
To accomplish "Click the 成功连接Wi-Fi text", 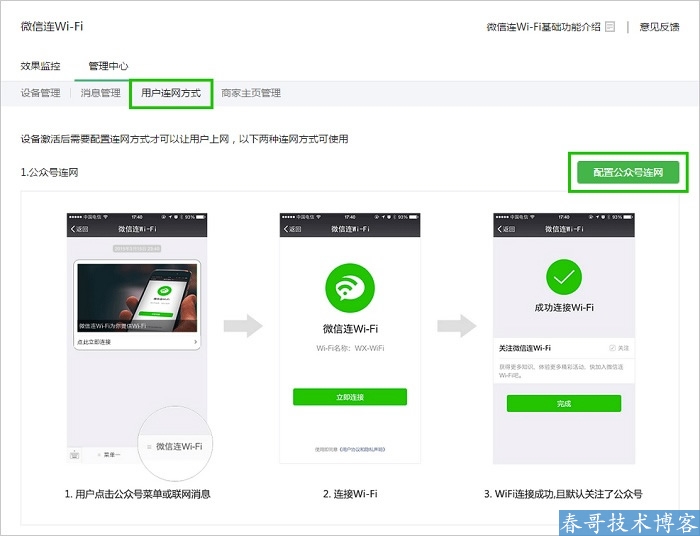I will (x=564, y=307).
